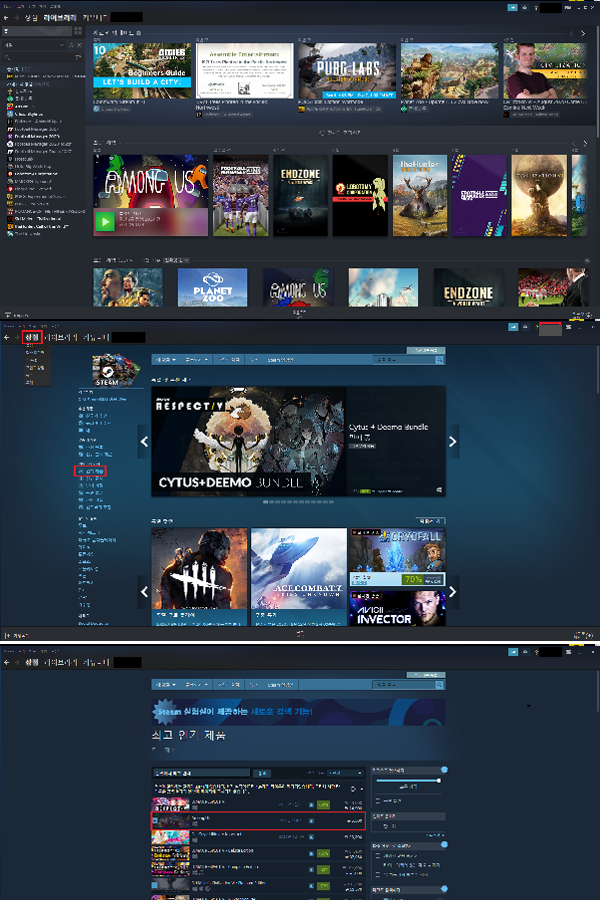The image size is (600, 900).
Task: Open the Assemble Entertainment news card
Action: coord(245,70)
